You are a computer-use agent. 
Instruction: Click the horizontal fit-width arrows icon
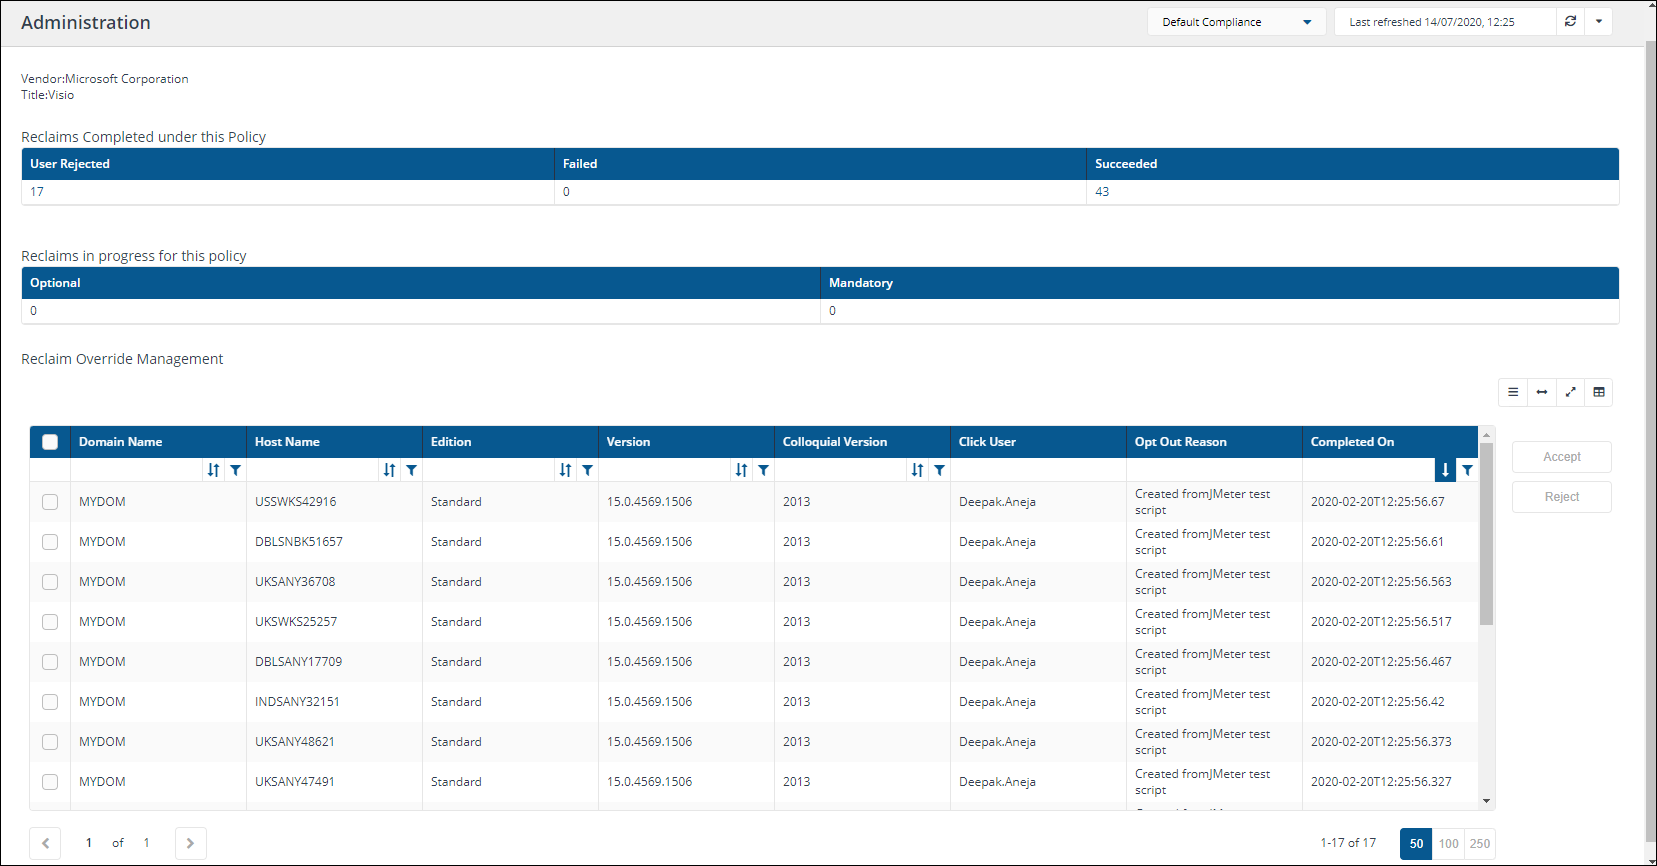point(1542,392)
